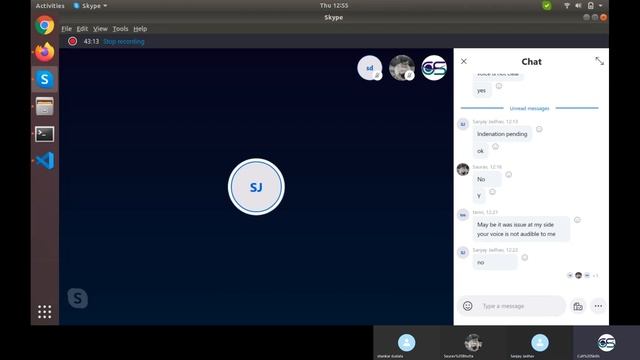React to the 'May be it was issue' message
The image size is (640, 360).
click(577, 220)
